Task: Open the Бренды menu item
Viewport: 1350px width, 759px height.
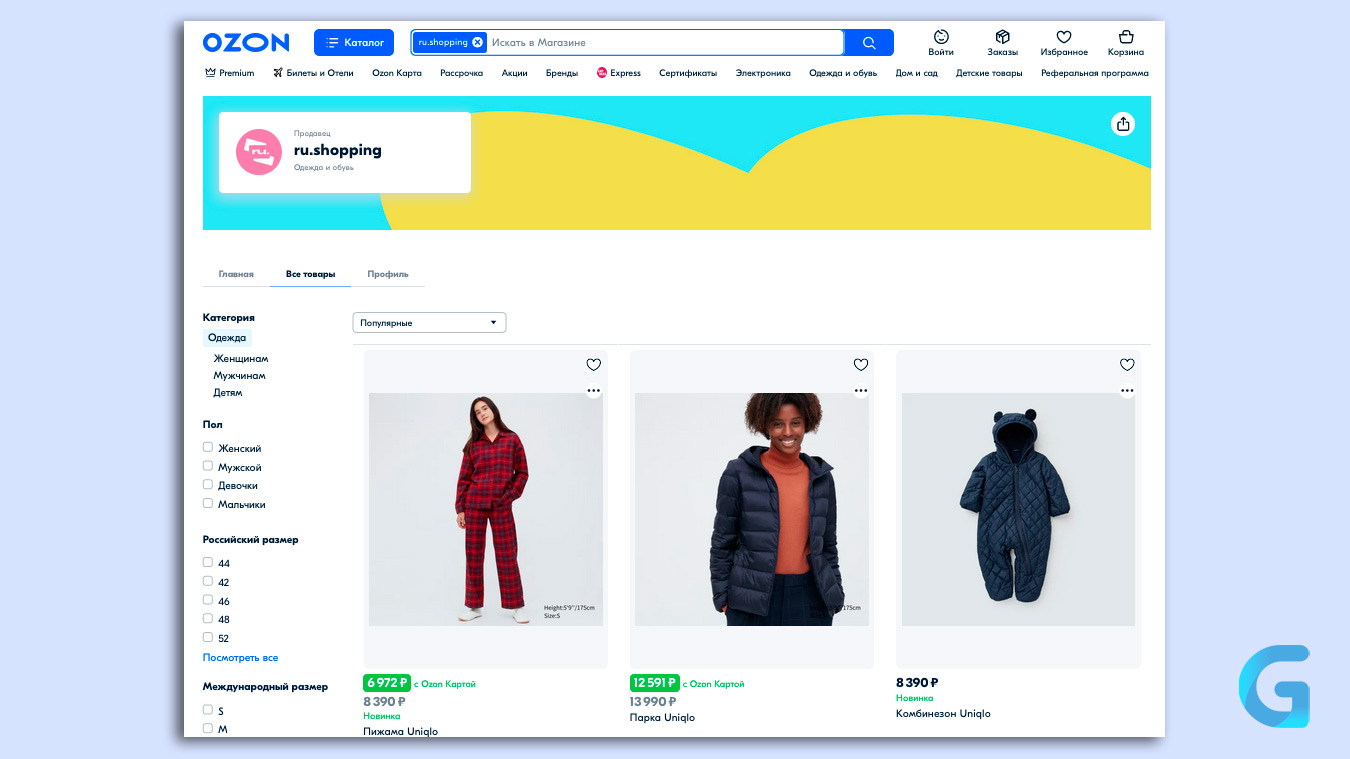Action: (x=562, y=73)
